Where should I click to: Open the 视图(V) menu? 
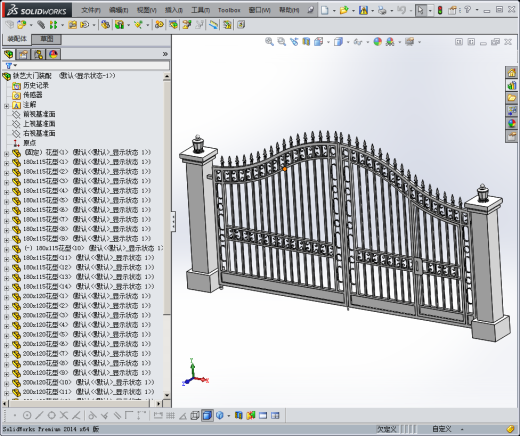[x=146, y=10]
